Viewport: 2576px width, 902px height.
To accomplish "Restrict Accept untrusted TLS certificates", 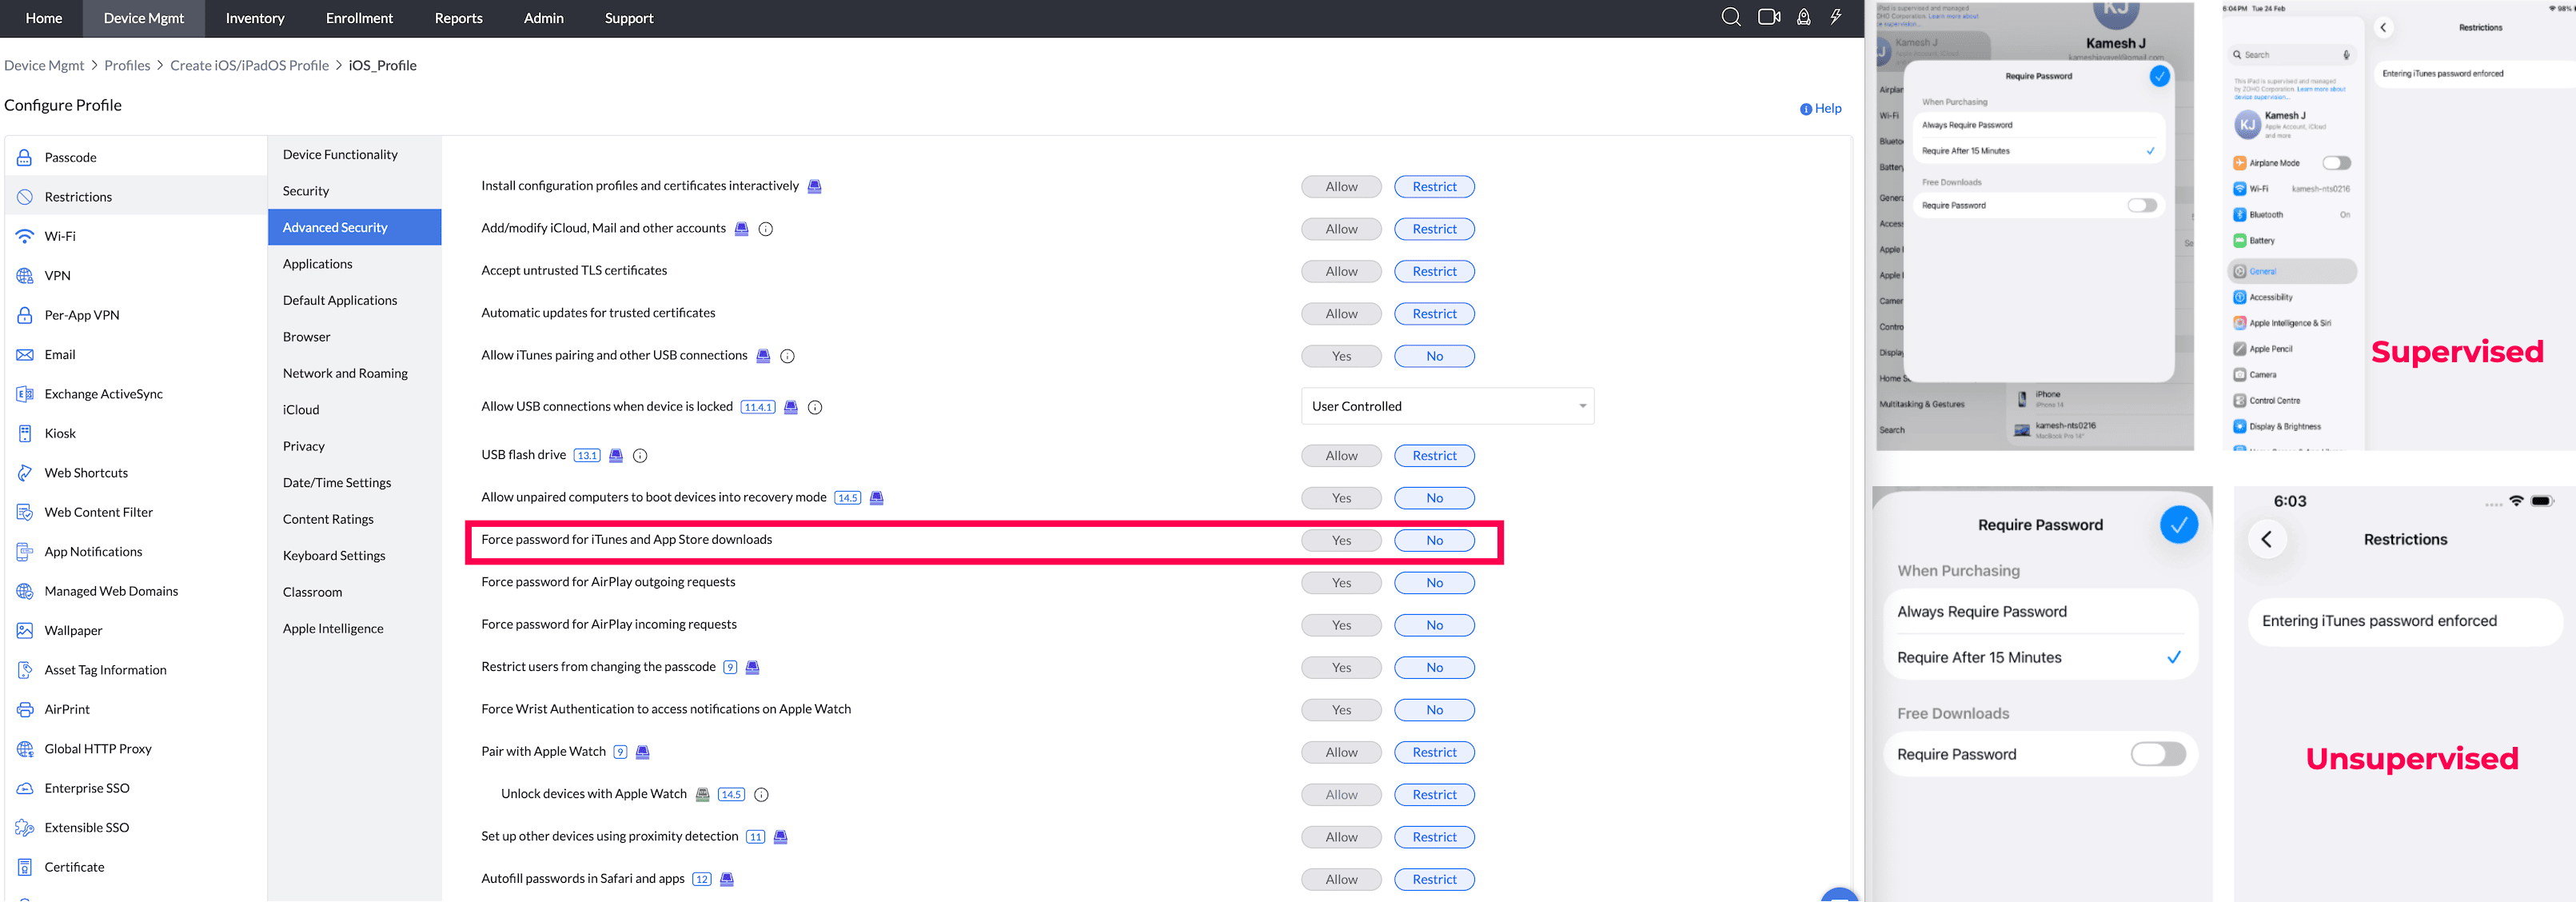I will 1434,271.
